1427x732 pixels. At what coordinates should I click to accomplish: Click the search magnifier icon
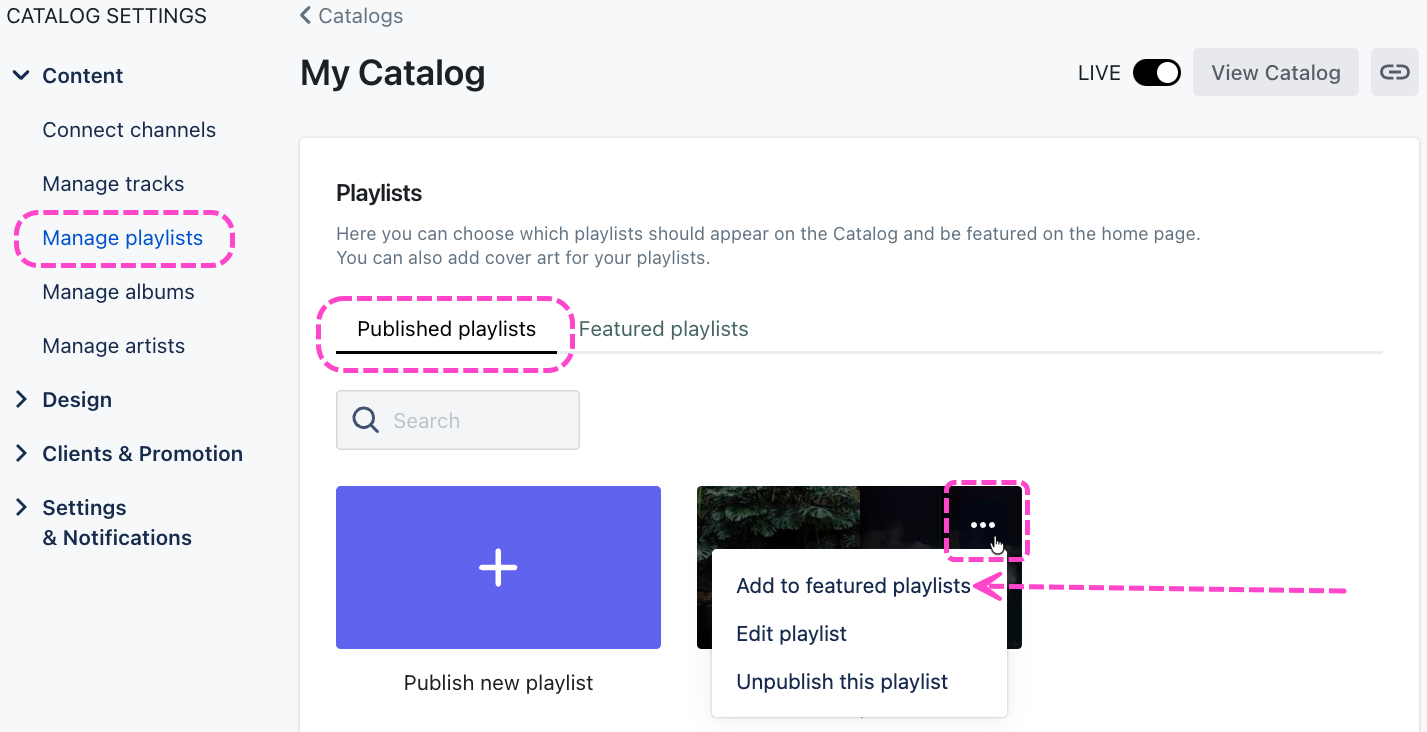(x=366, y=420)
